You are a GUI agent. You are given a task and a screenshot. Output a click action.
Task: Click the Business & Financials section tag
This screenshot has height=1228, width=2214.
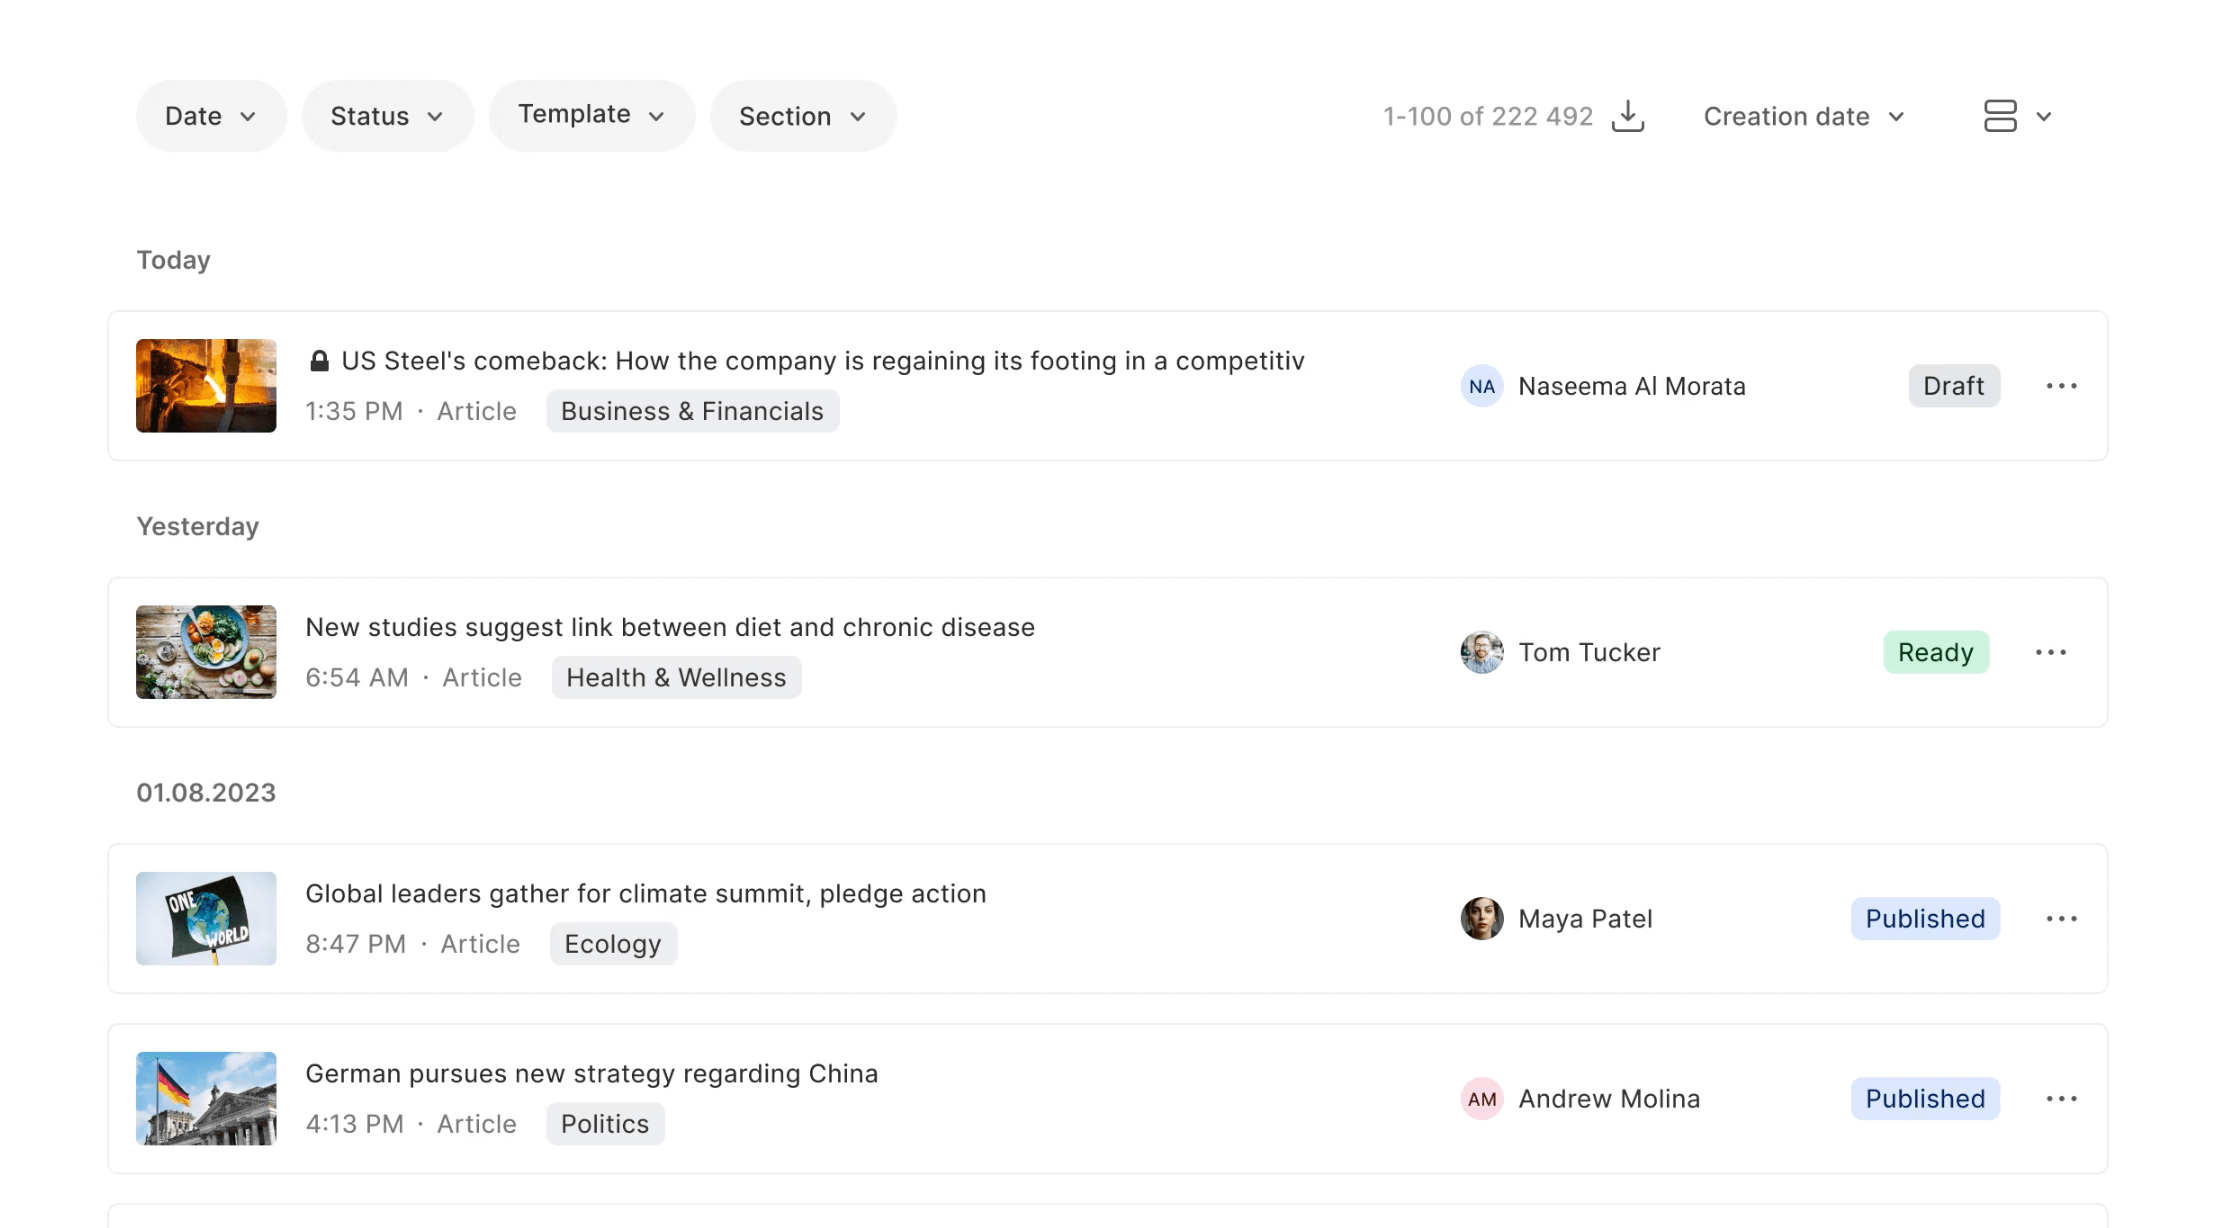pos(692,411)
